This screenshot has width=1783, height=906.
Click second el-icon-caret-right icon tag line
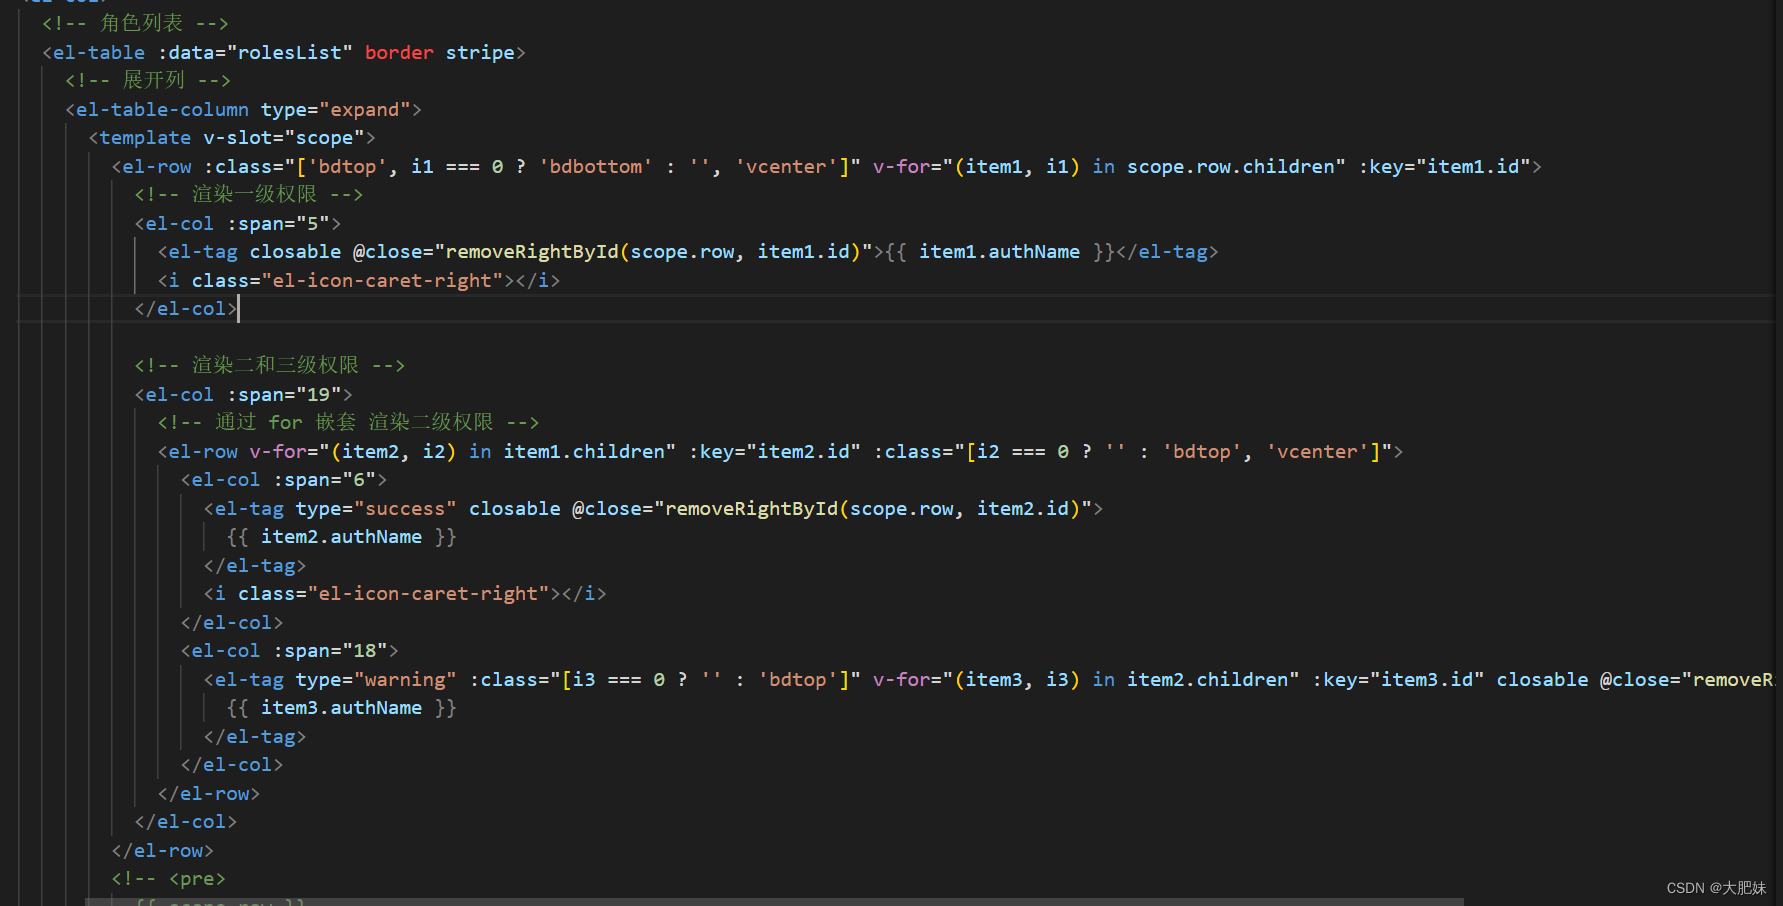405,593
